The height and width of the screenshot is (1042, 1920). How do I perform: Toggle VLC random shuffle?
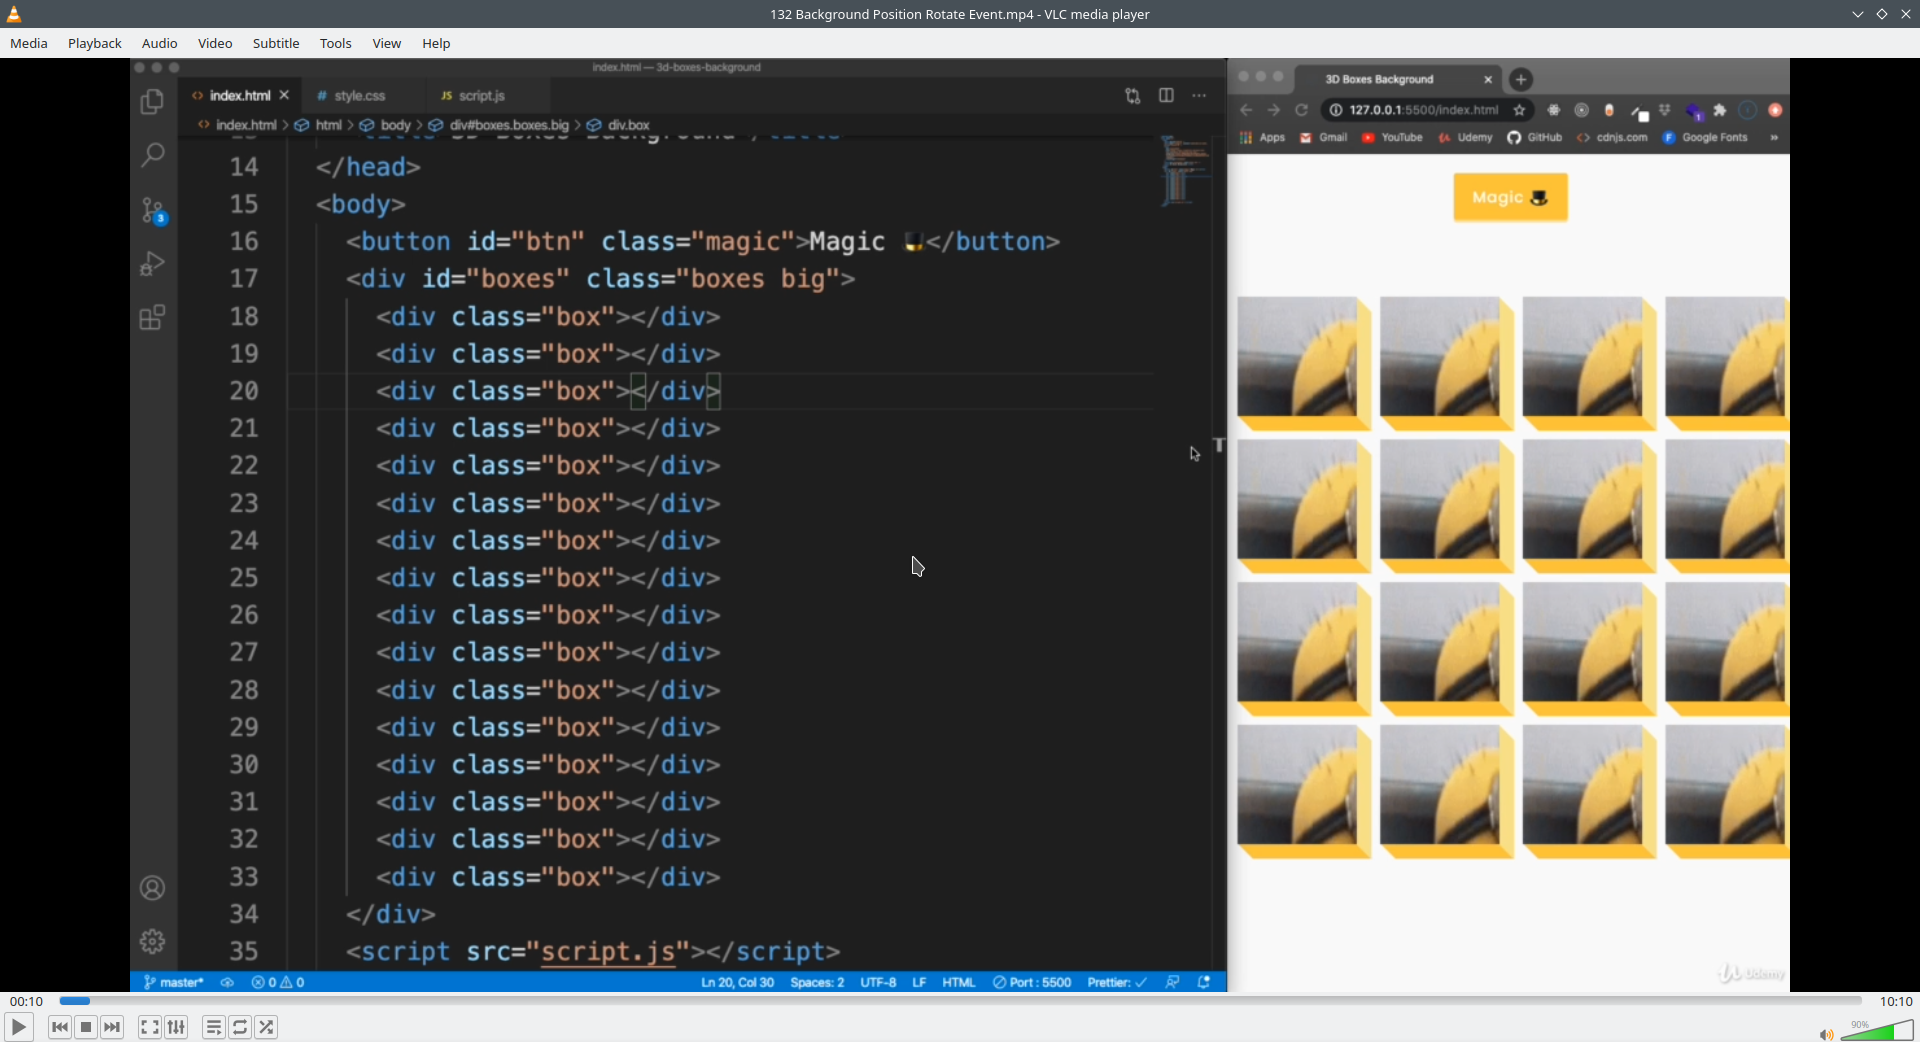(x=266, y=1027)
